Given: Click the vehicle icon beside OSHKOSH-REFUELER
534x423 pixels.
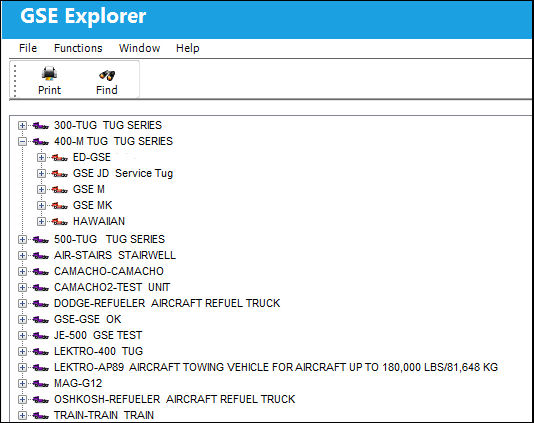Looking at the screenshot, I should (41, 400).
